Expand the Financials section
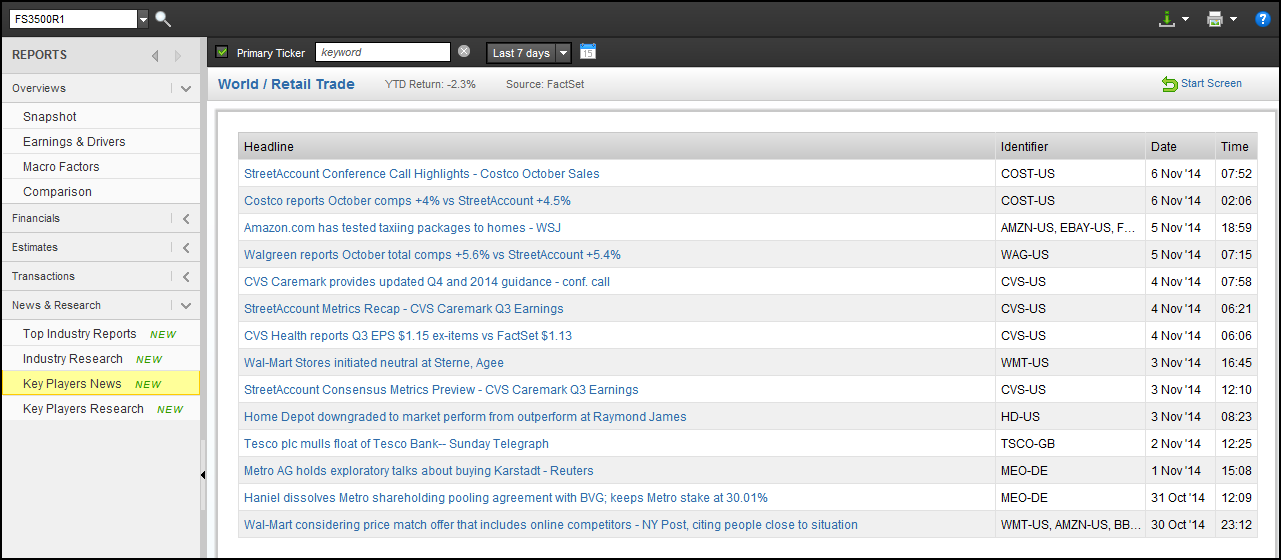The height and width of the screenshot is (560, 1281). point(186,219)
